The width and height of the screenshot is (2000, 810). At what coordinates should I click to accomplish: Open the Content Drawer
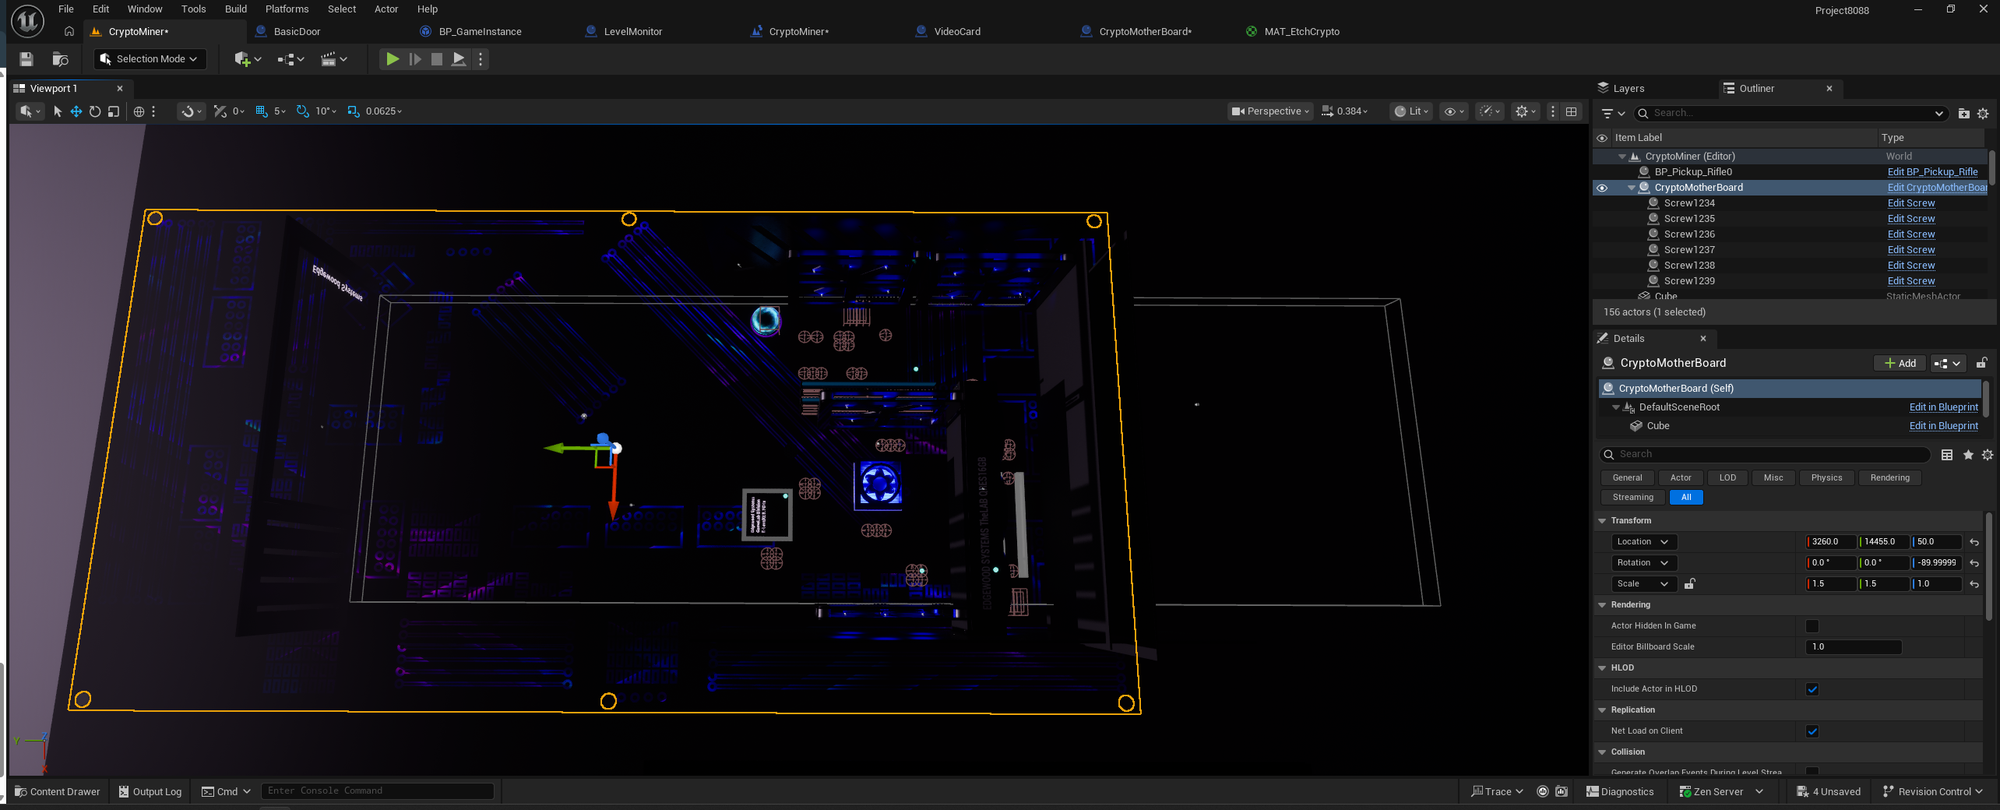[x=57, y=791]
